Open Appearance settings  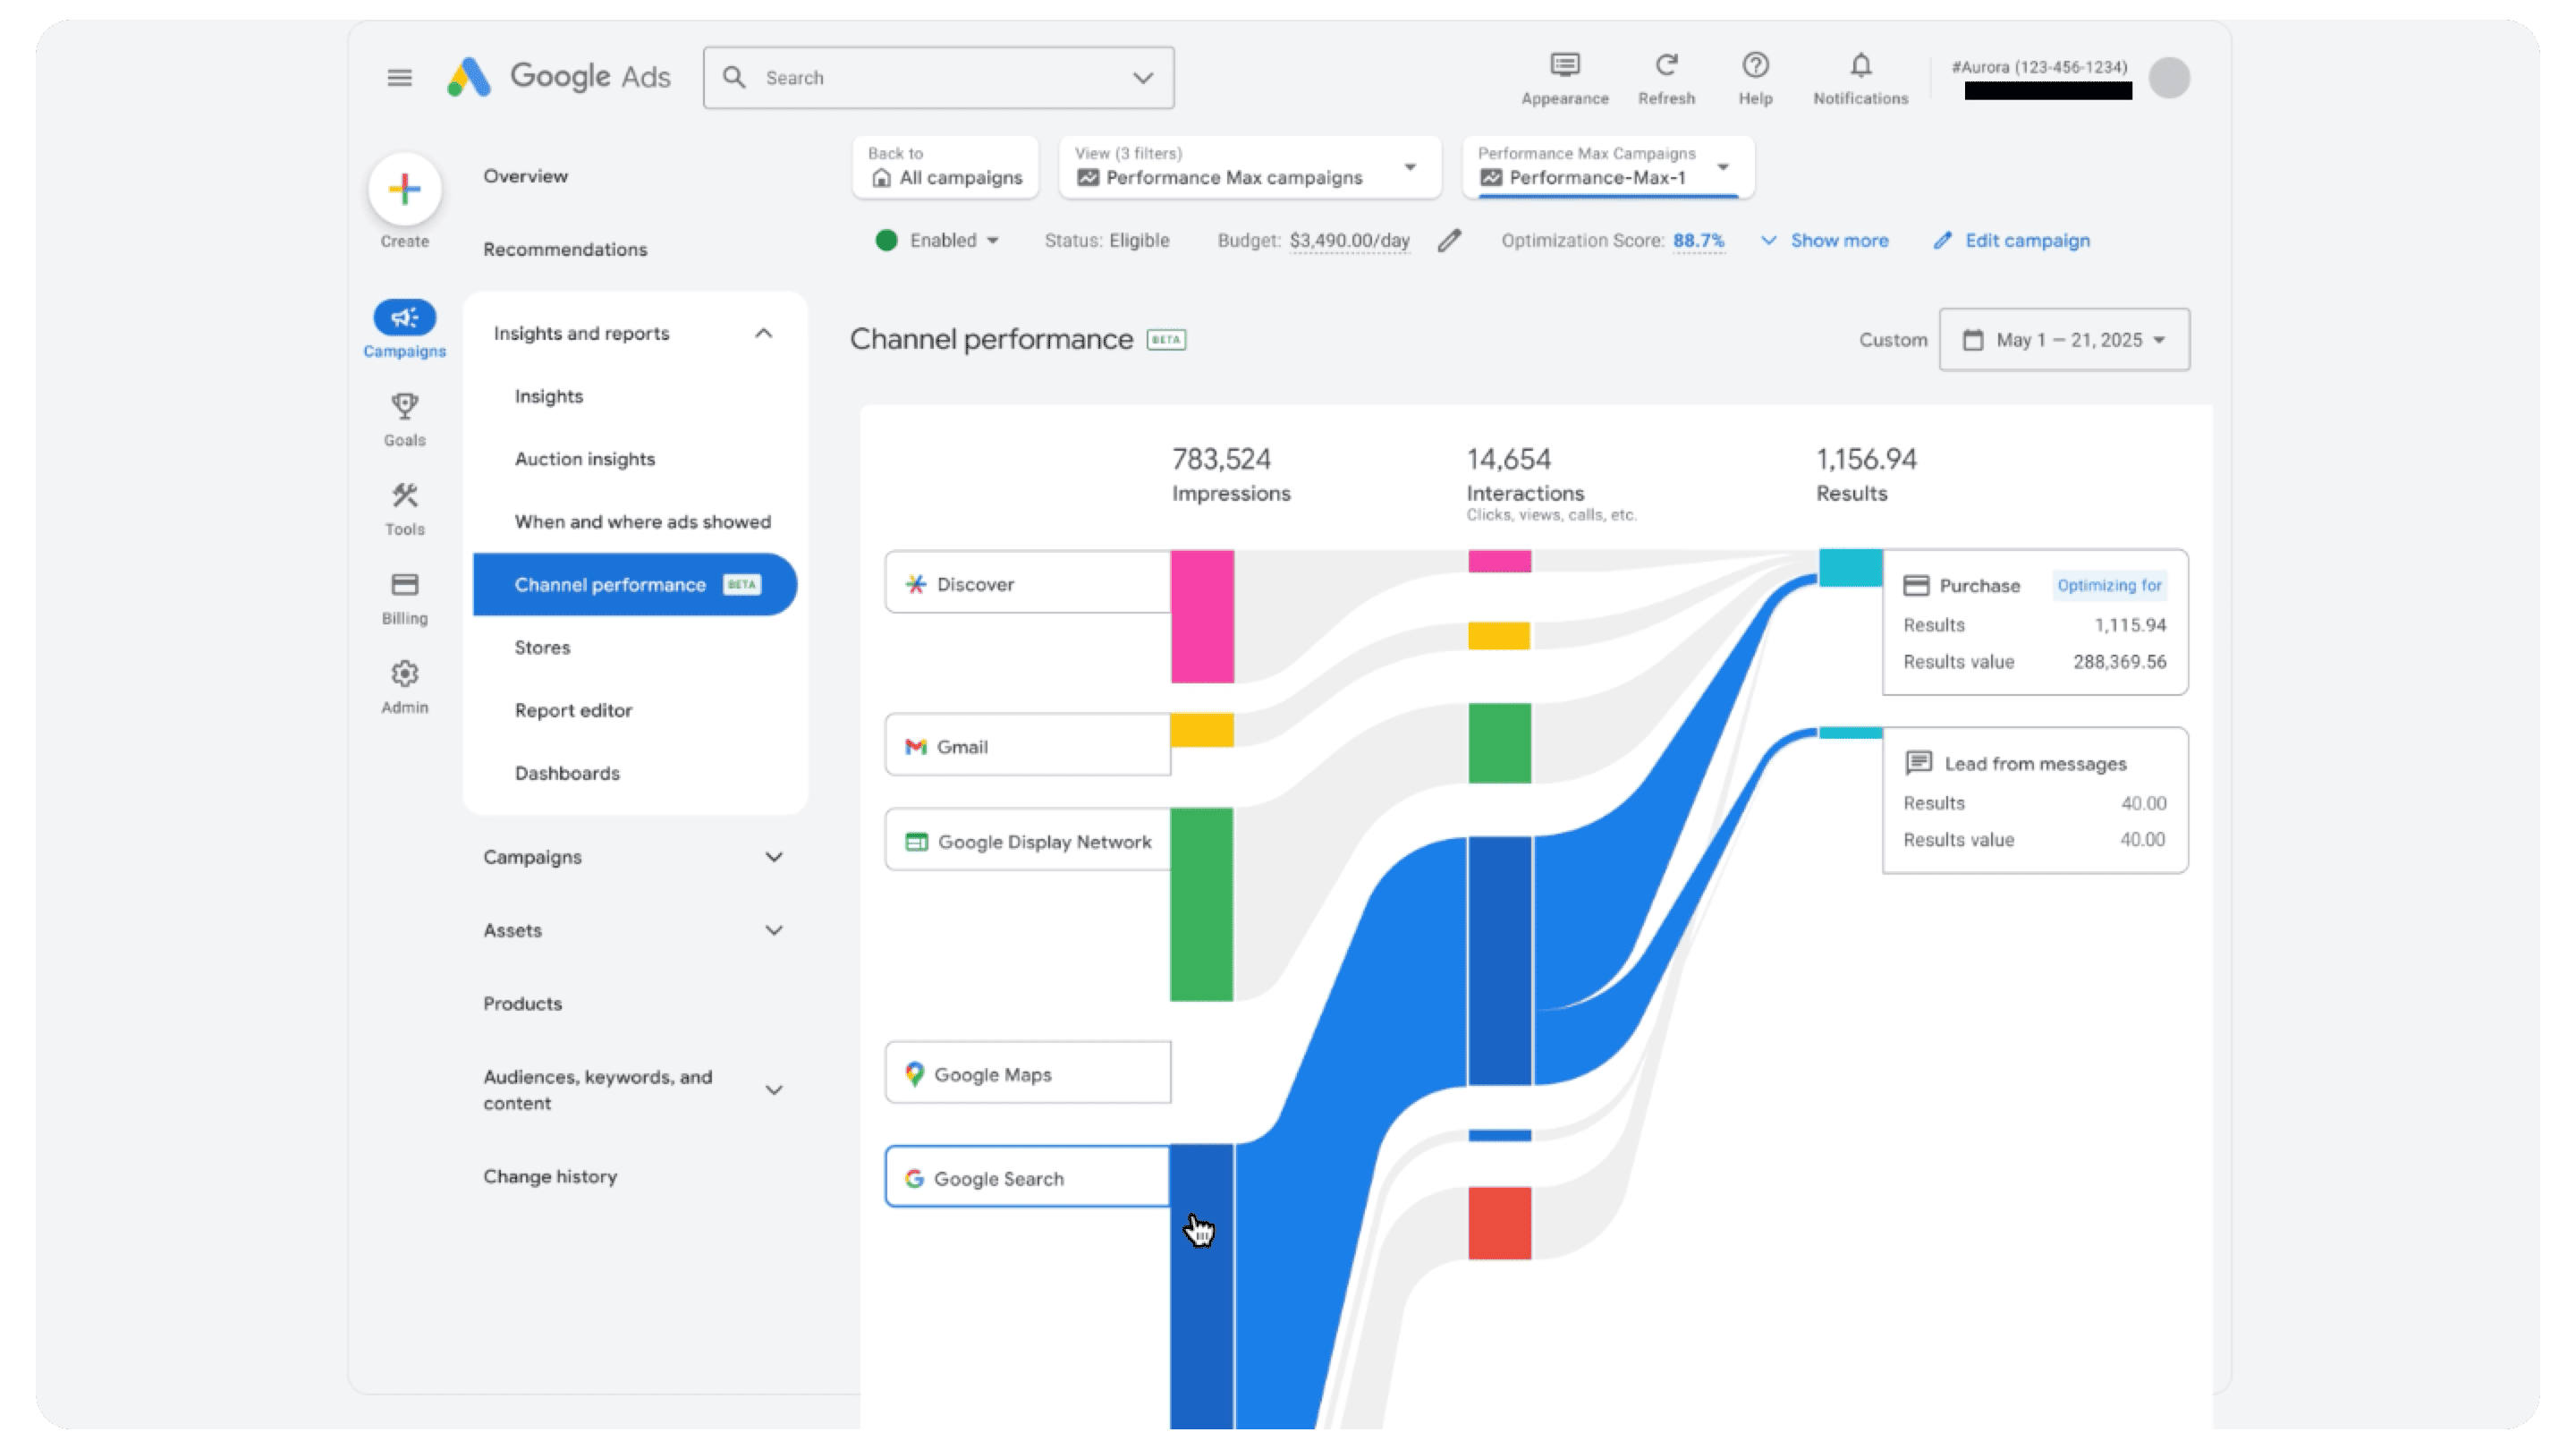[x=1565, y=78]
